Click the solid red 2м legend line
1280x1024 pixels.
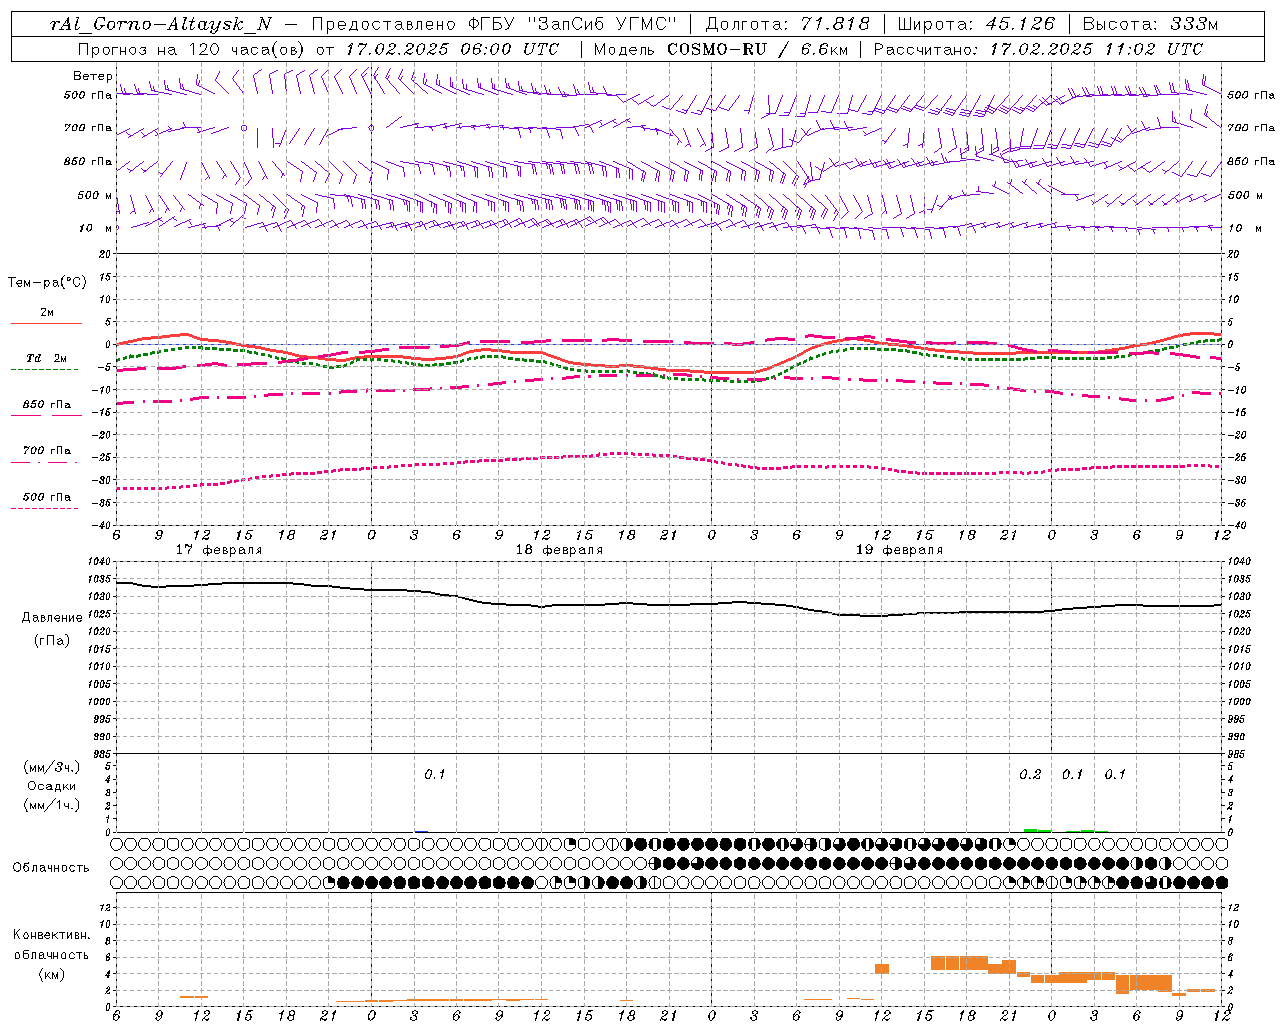(x=46, y=323)
